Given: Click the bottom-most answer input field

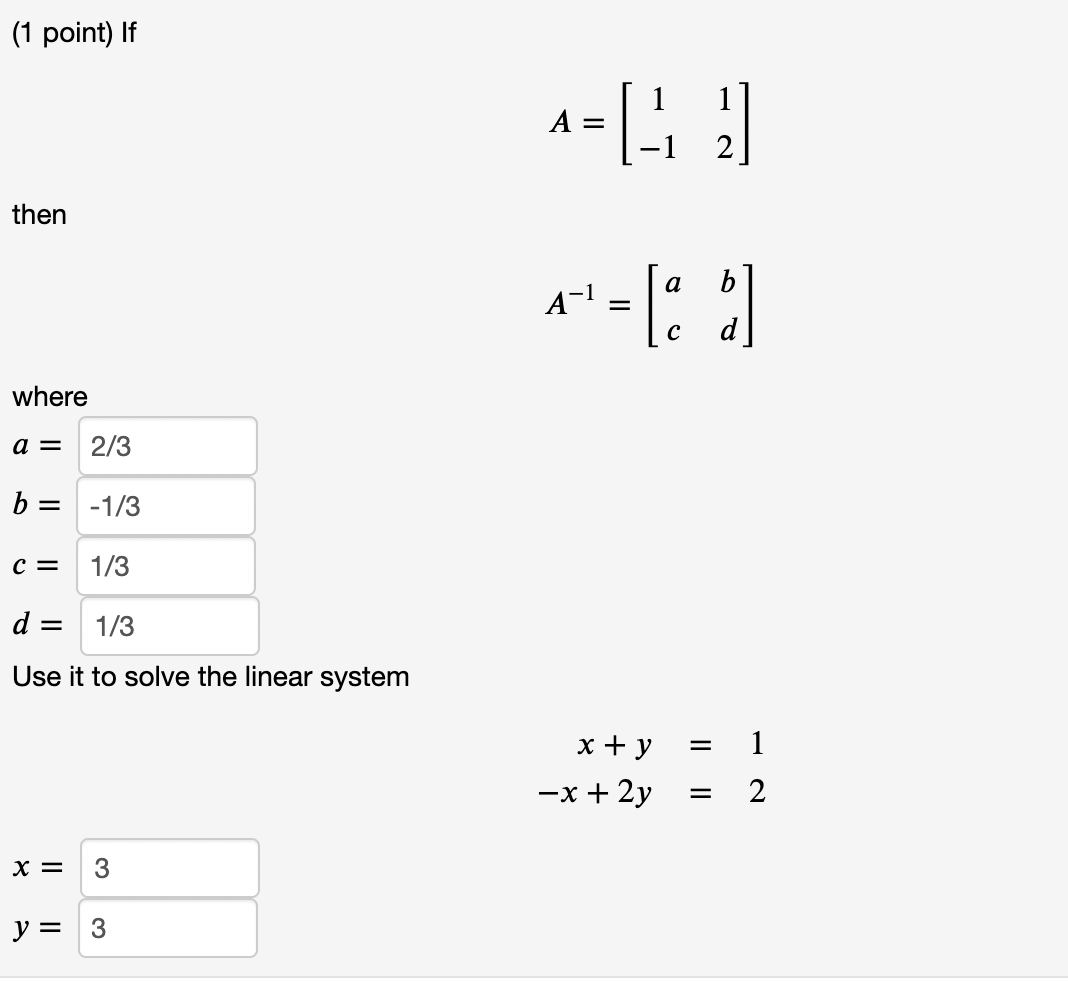Looking at the screenshot, I should tap(165, 928).
